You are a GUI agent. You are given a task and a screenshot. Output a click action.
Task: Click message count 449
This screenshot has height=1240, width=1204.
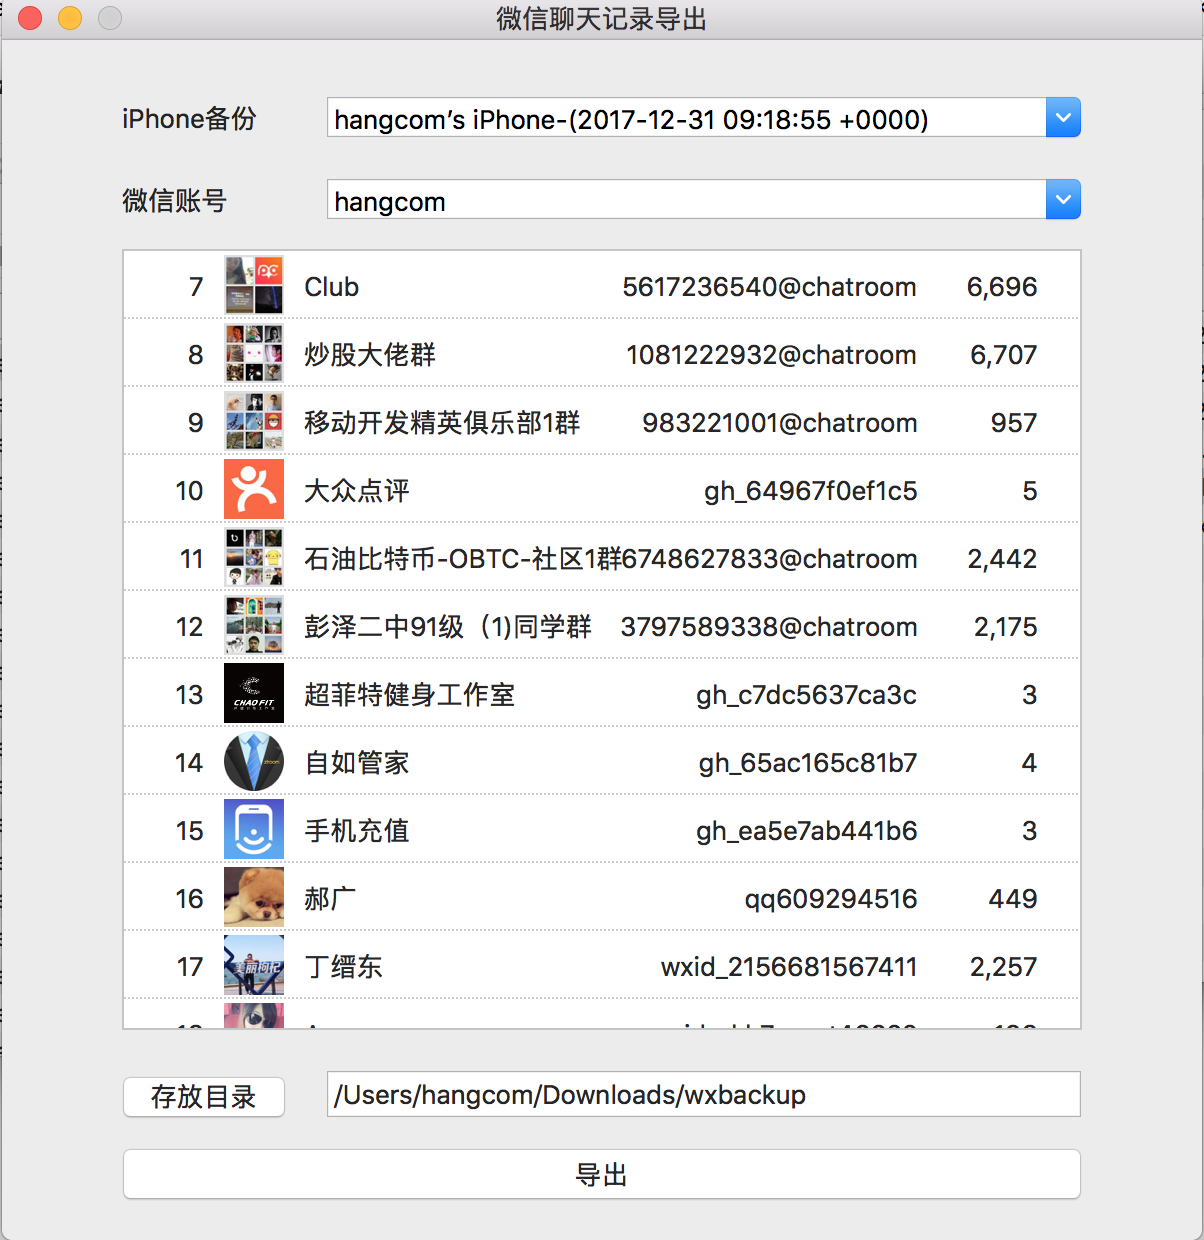coord(1013,899)
